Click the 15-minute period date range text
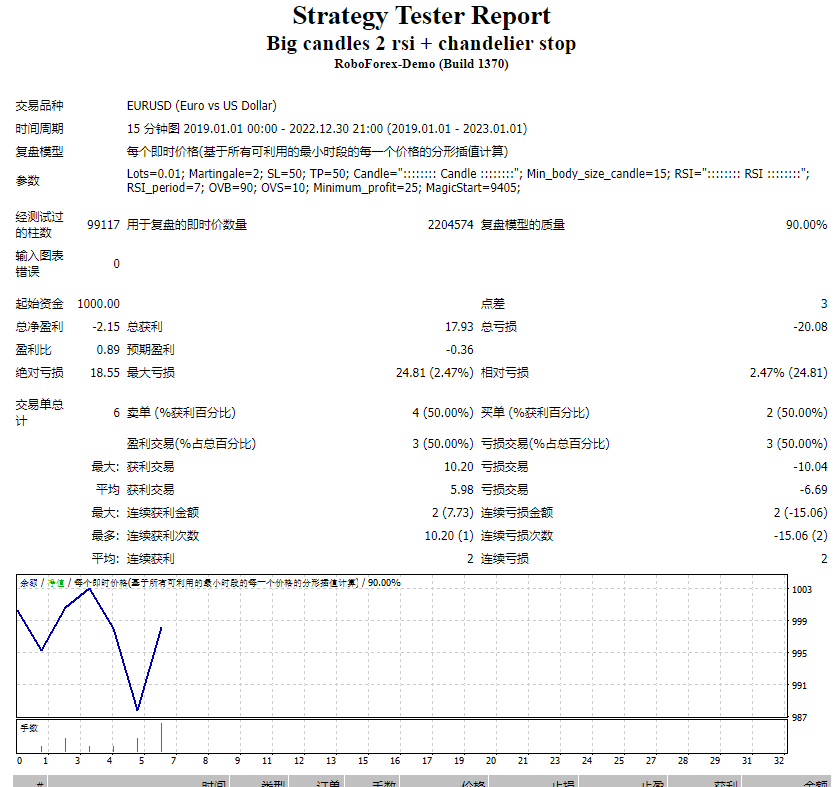 pyautogui.click(x=327, y=129)
